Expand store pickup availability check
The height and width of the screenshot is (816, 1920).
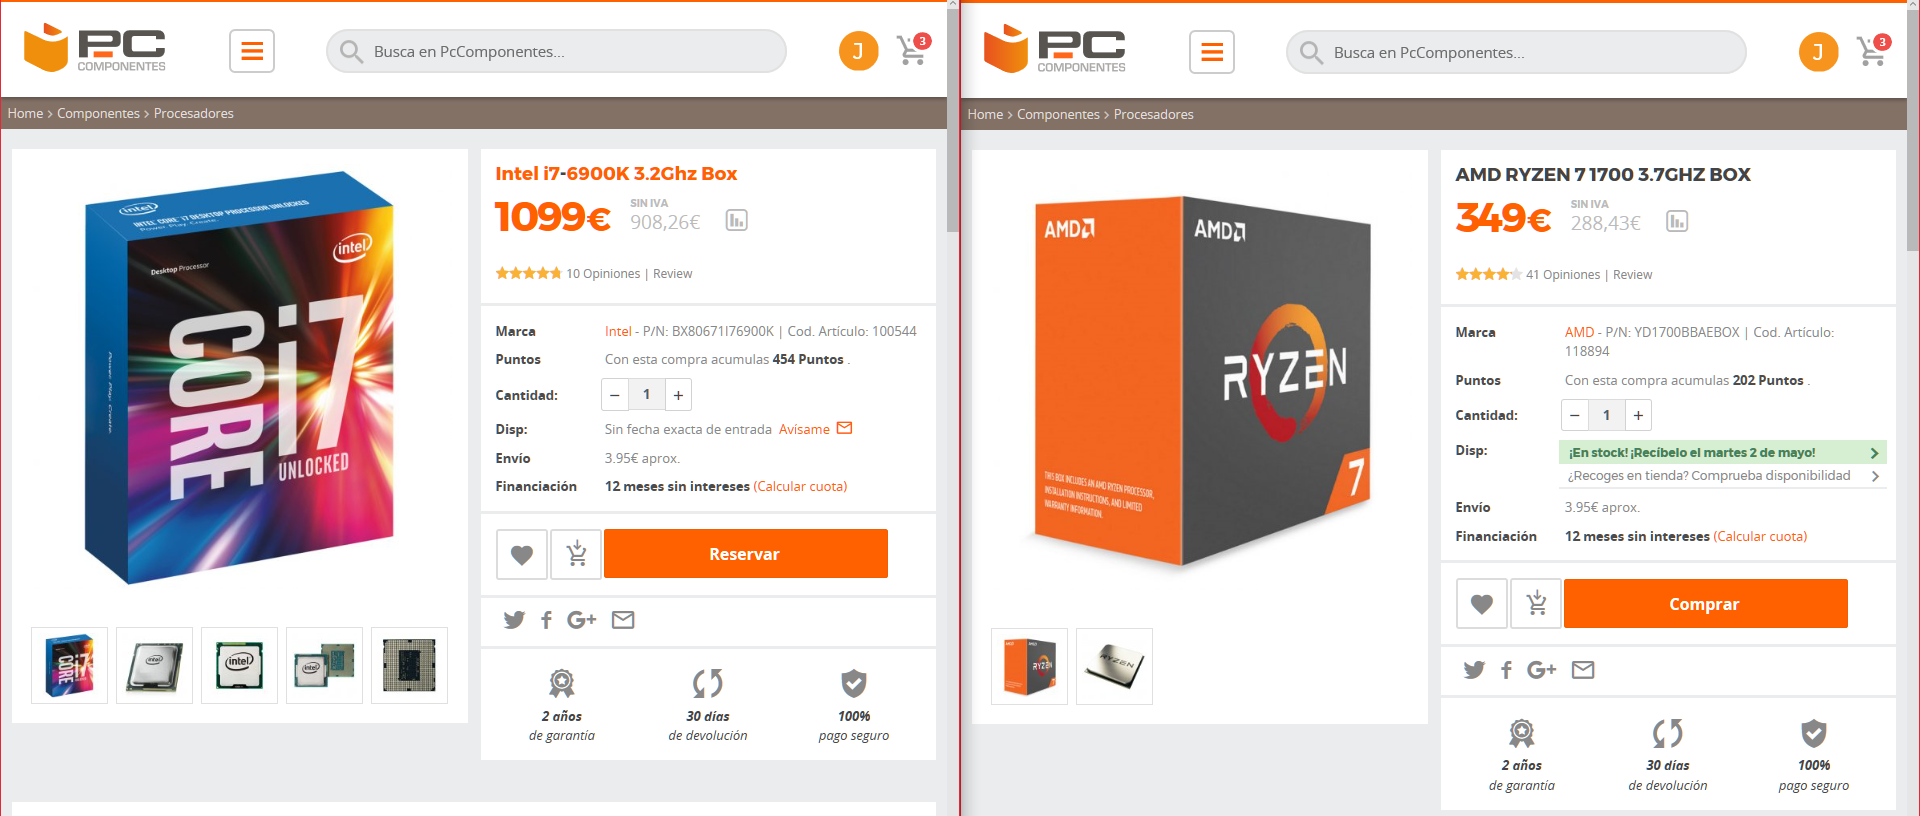(1722, 476)
